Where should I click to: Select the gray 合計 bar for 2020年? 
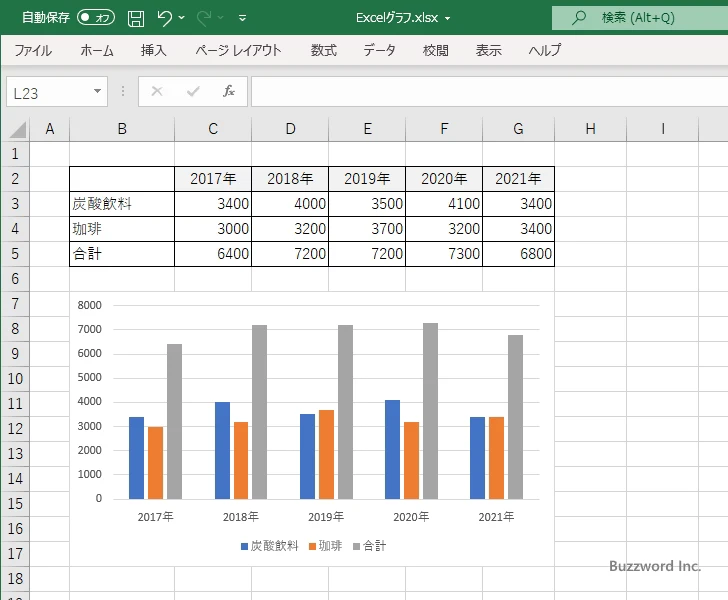coord(430,411)
